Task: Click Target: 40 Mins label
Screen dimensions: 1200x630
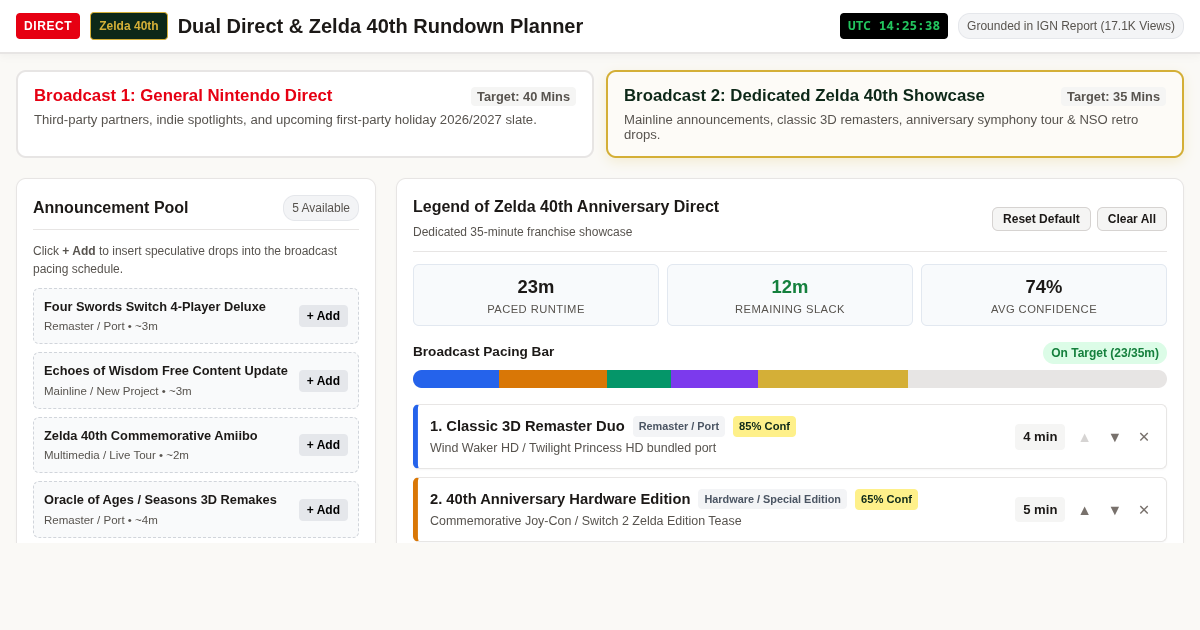Action: coord(523,97)
